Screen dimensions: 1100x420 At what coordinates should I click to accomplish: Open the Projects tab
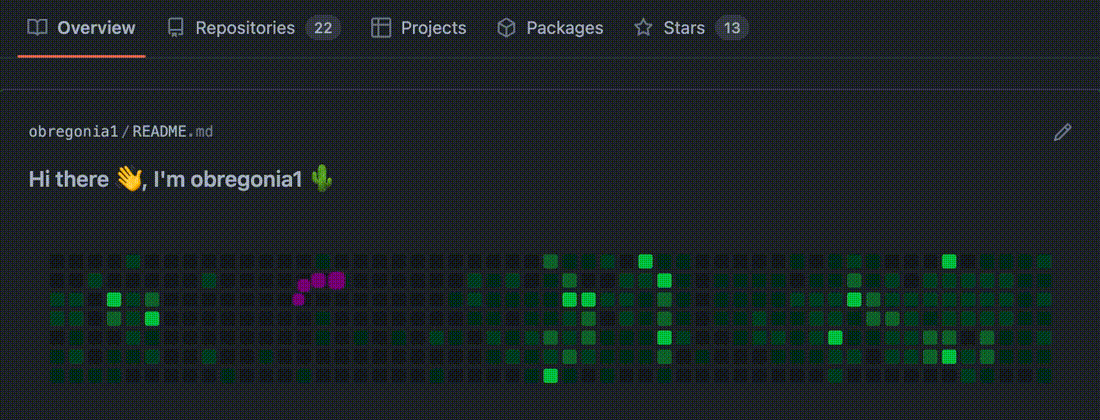tap(419, 28)
